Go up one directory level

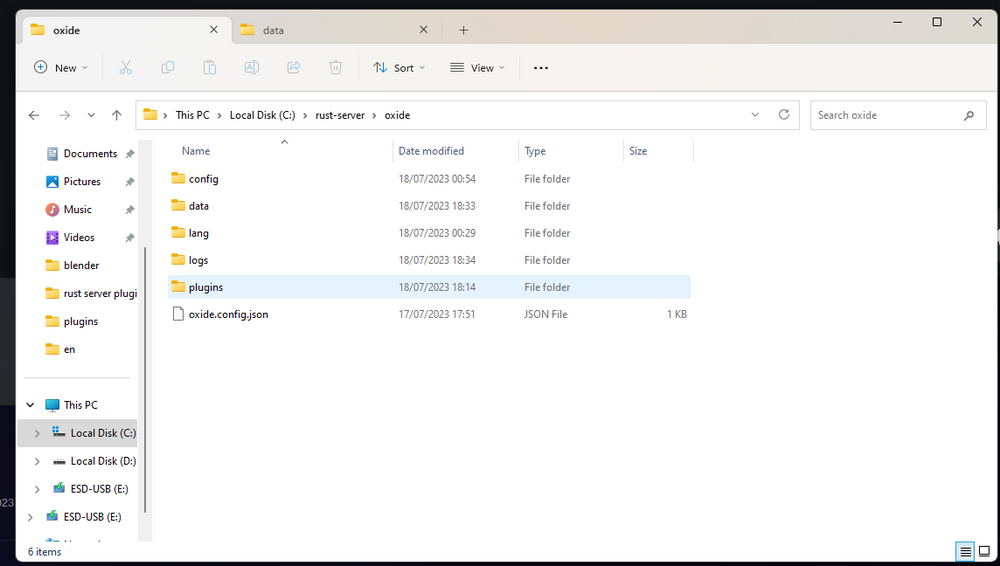pyautogui.click(x=117, y=115)
